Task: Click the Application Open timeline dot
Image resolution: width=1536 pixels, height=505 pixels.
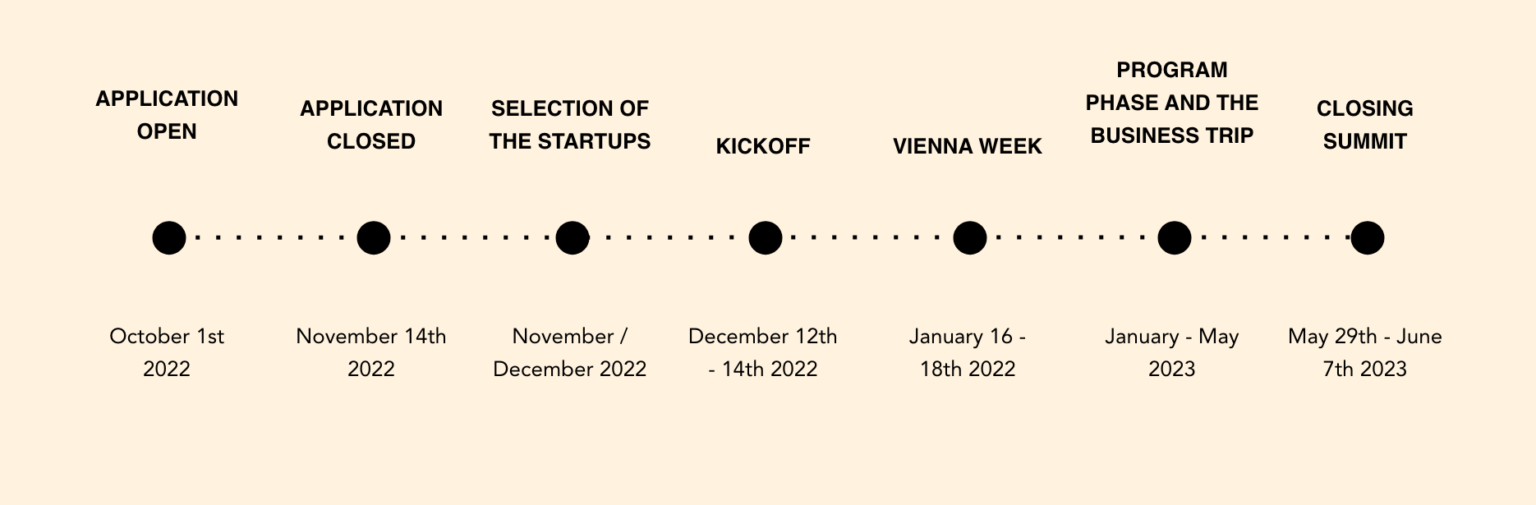Action: pos(169,238)
